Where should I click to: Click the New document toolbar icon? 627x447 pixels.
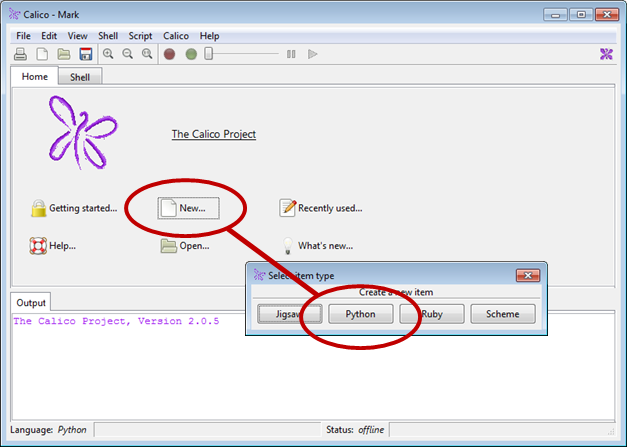click(42, 54)
